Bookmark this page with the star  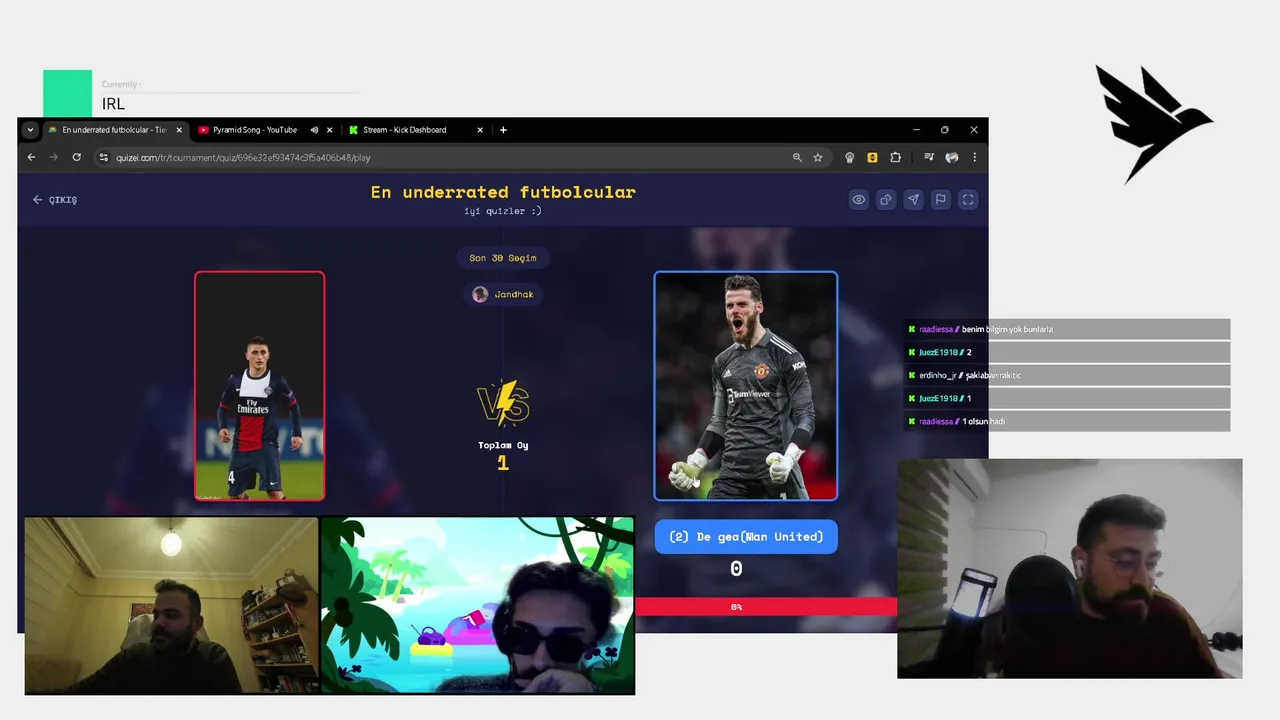tap(818, 157)
